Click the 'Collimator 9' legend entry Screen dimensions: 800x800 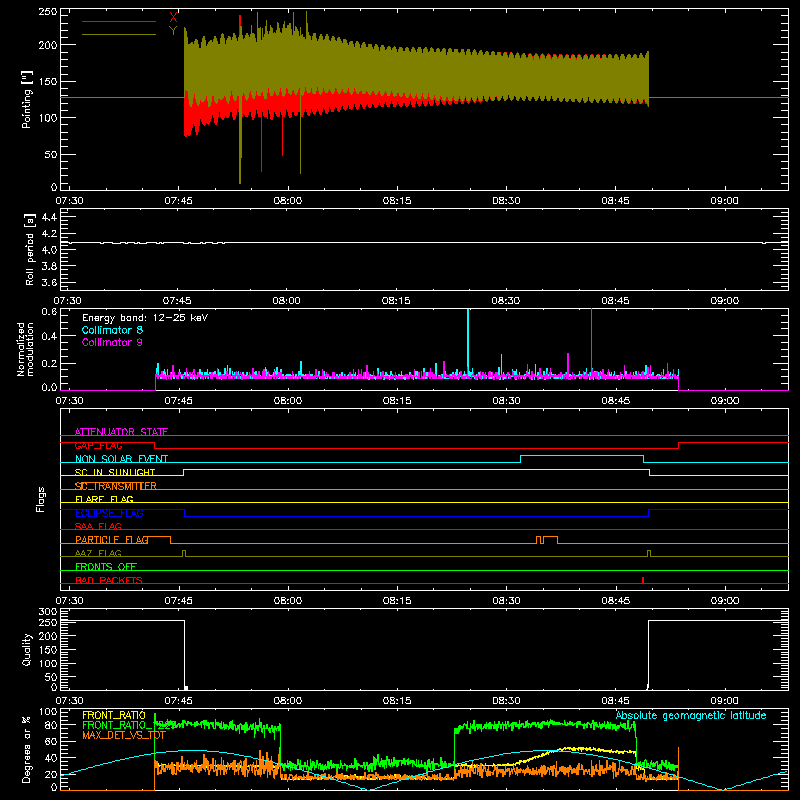pyautogui.click(x=112, y=342)
